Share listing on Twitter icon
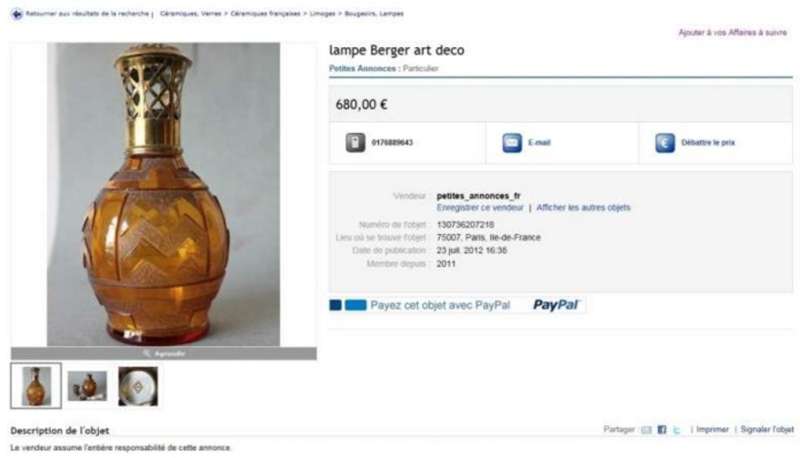 tap(677, 430)
